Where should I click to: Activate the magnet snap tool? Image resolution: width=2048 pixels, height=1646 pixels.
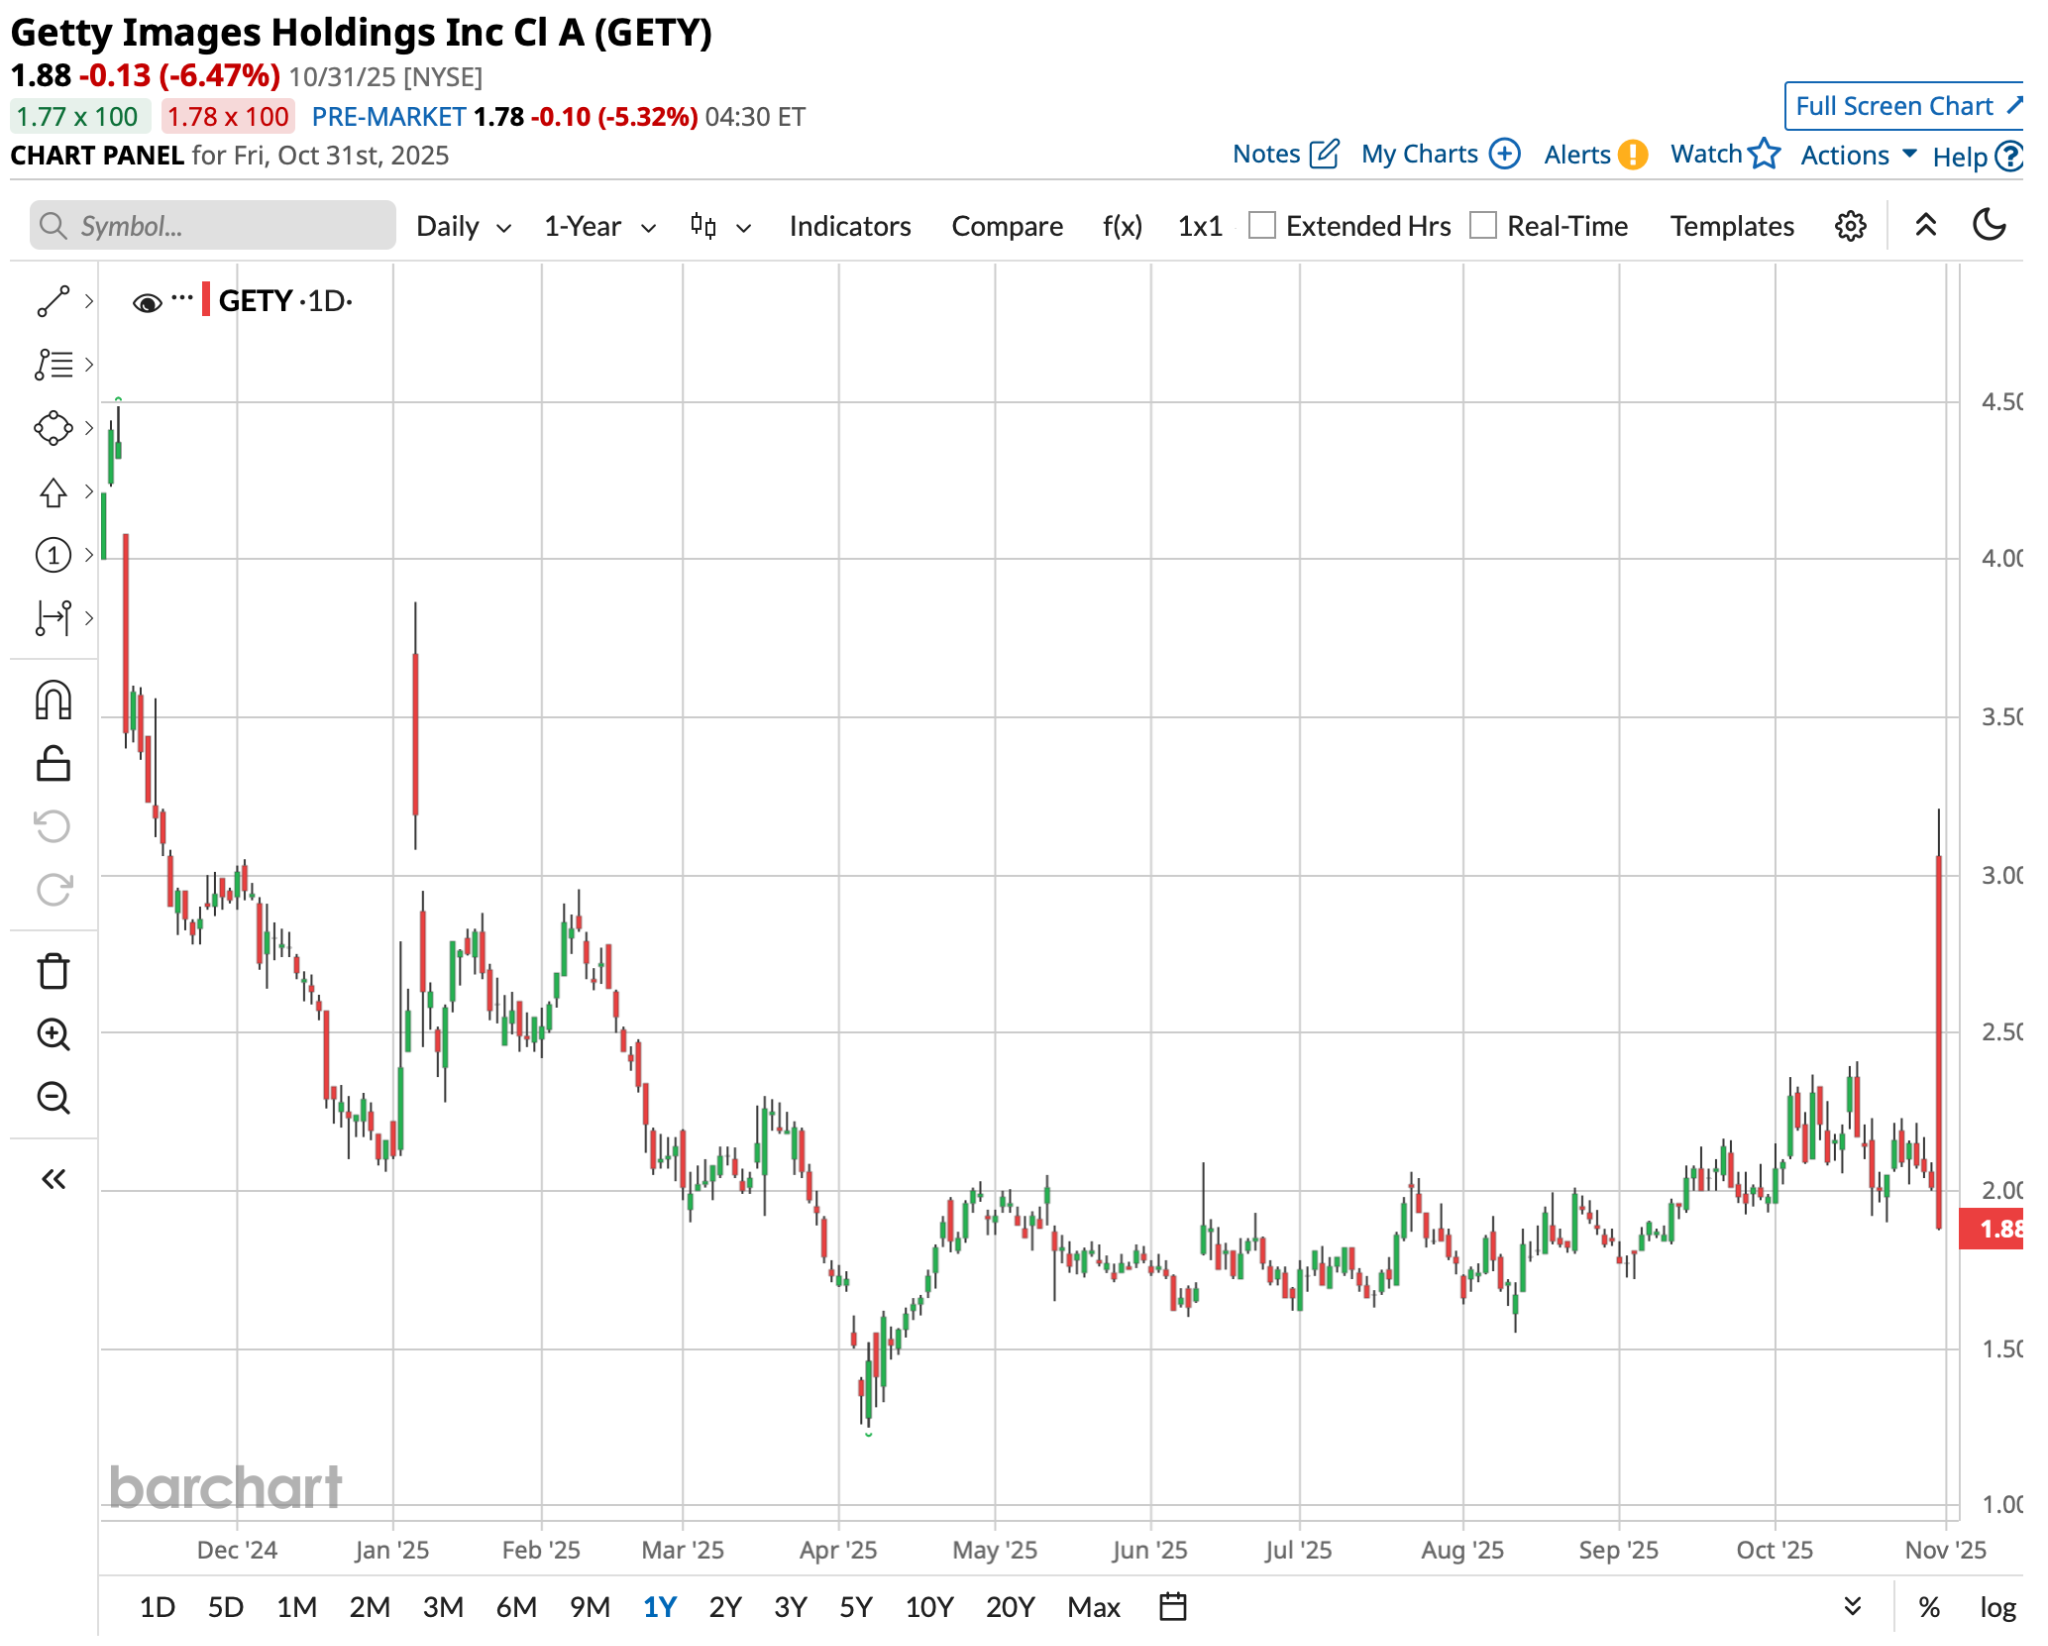[x=53, y=700]
